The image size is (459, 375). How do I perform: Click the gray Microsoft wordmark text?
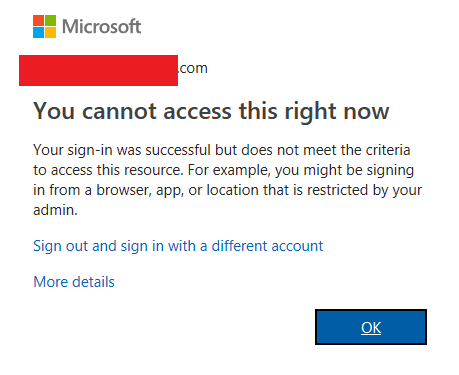(x=102, y=26)
